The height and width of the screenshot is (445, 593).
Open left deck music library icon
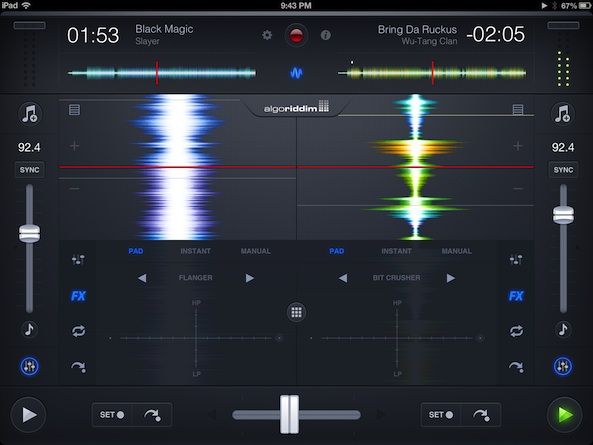click(x=29, y=113)
